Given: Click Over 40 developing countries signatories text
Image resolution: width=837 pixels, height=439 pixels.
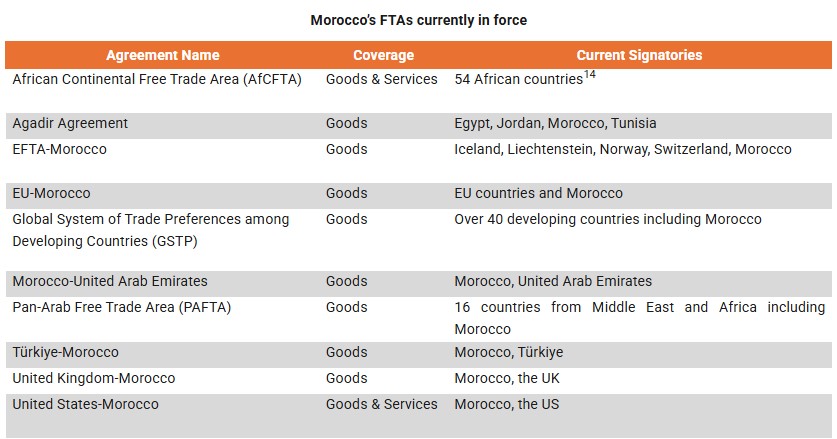Looking at the screenshot, I should (x=607, y=219).
